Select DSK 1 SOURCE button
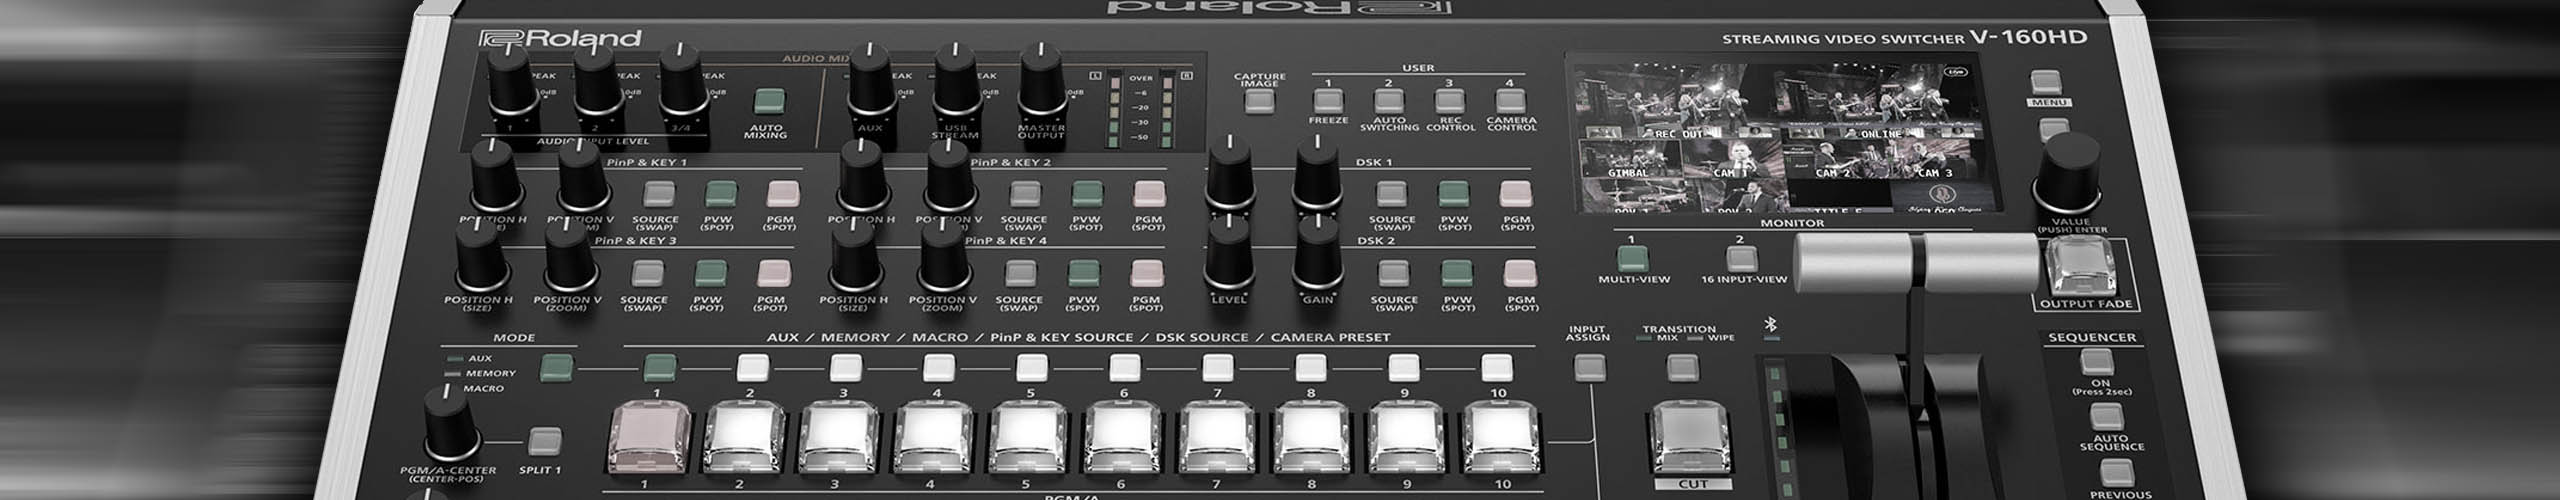 coord(1392,194)
